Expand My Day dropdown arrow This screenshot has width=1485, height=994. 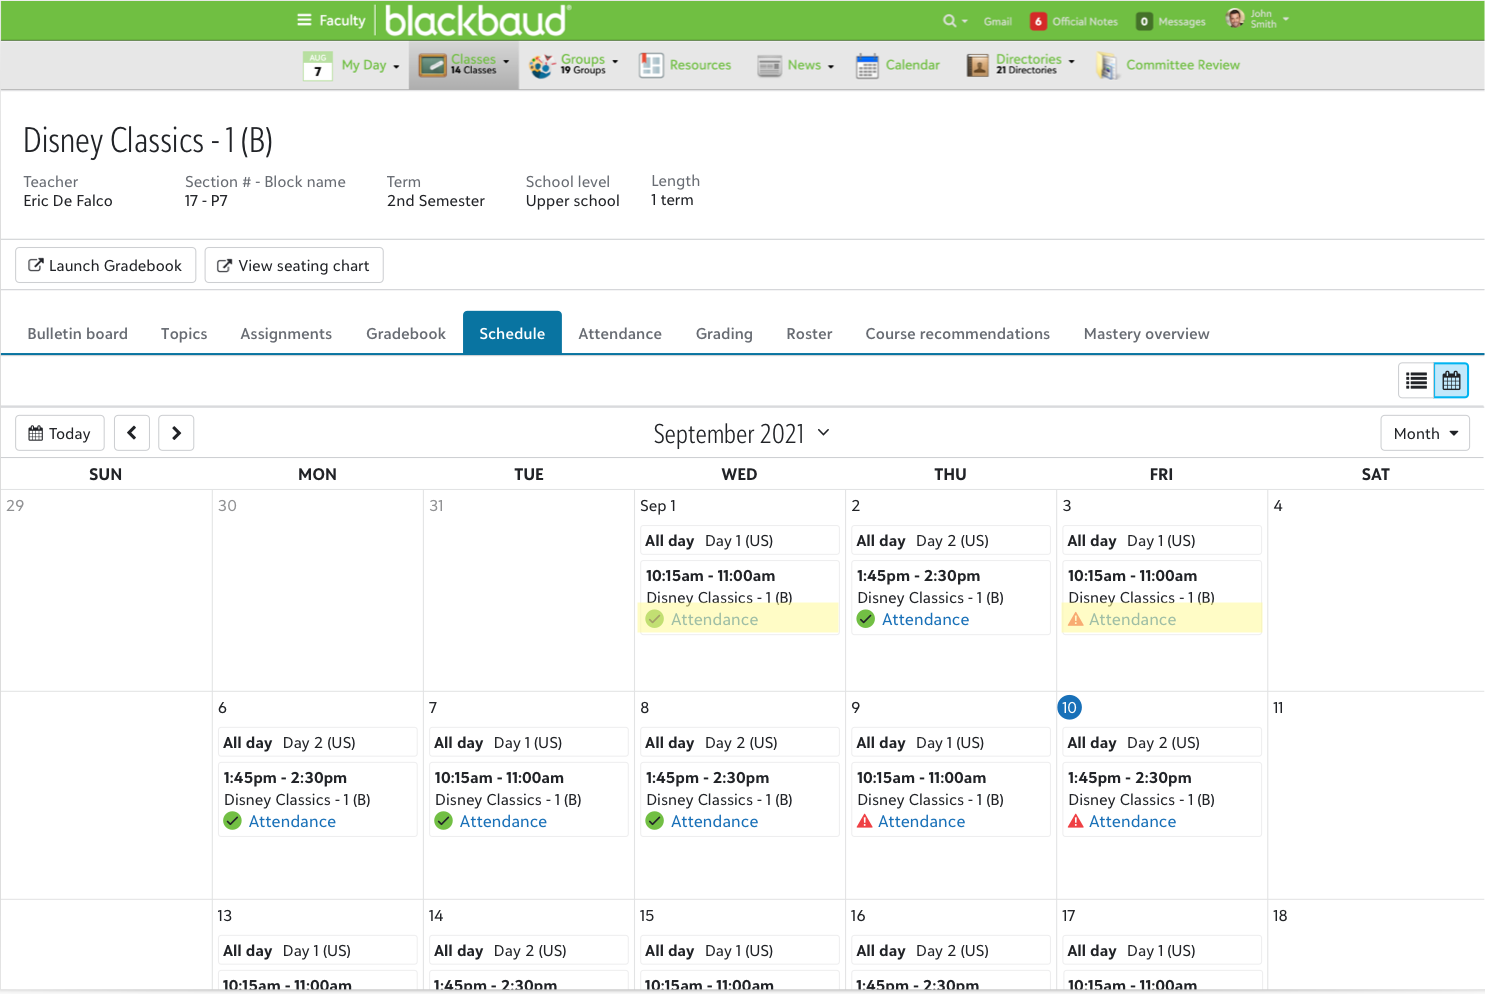tap(396, 67)
